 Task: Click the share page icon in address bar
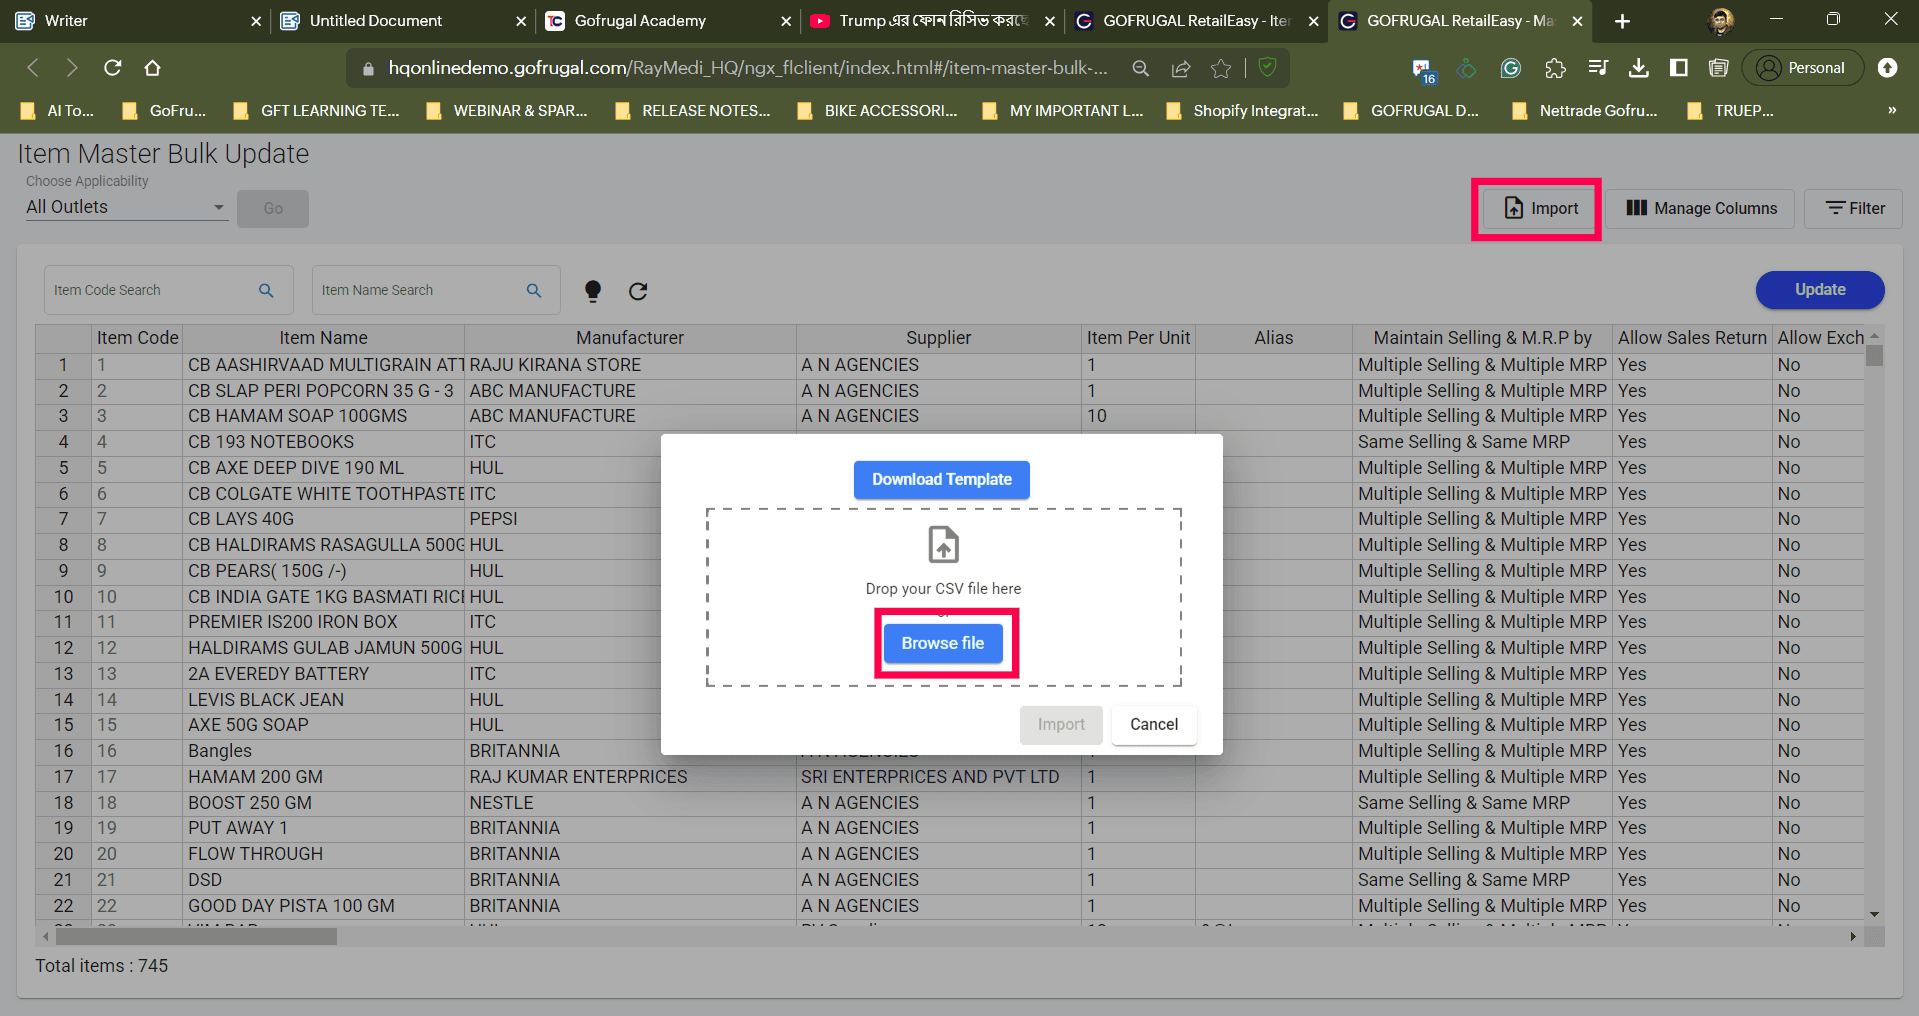(1181, 68)
